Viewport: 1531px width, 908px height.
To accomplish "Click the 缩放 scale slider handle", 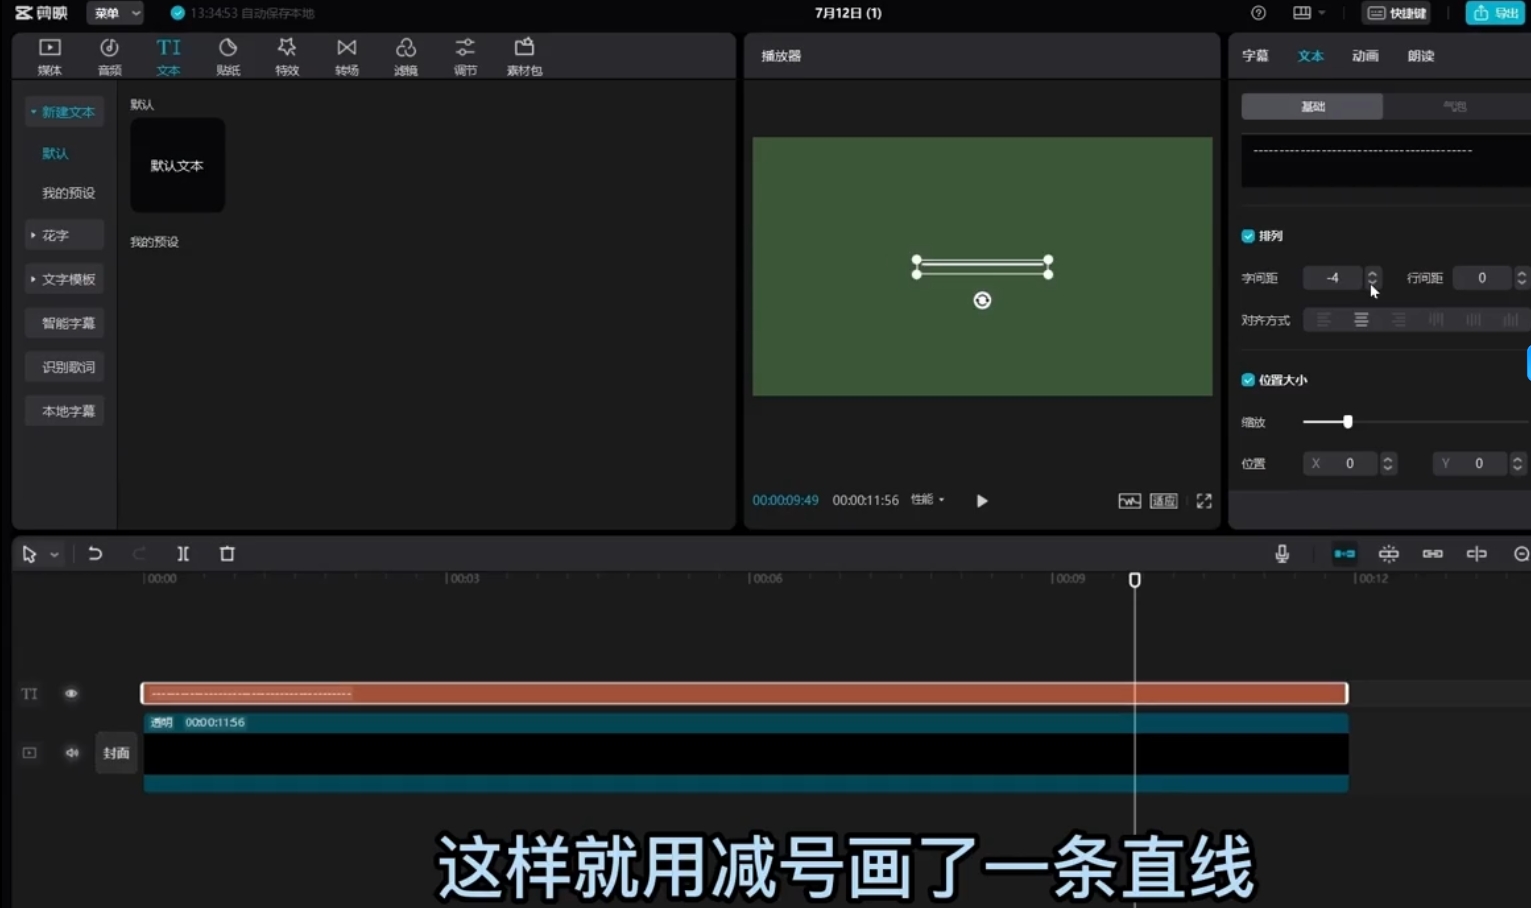I will click(1348, 422).
